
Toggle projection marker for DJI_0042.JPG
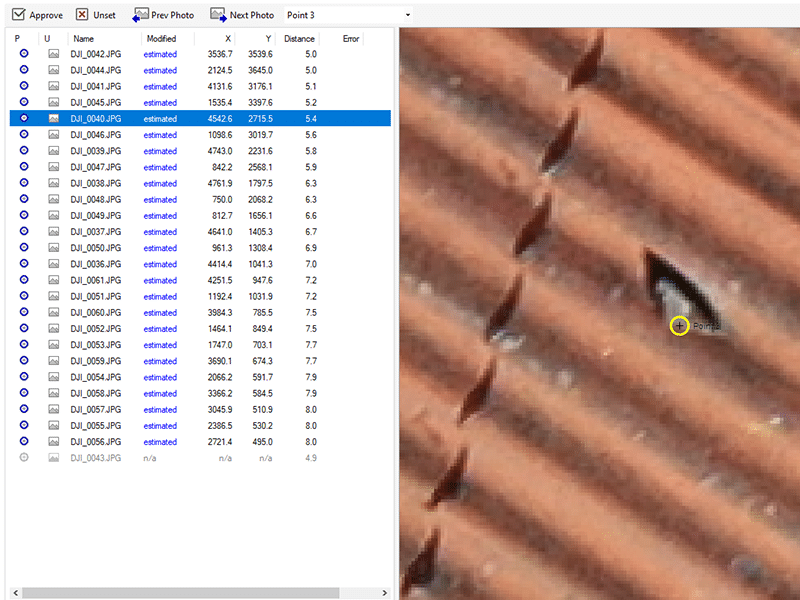tap(24, 54)
